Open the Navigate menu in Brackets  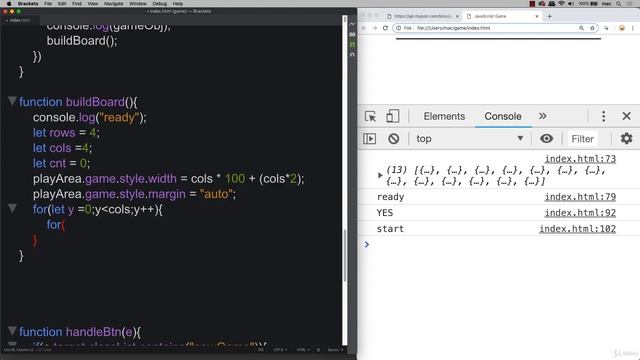click(x=113, y=3)
